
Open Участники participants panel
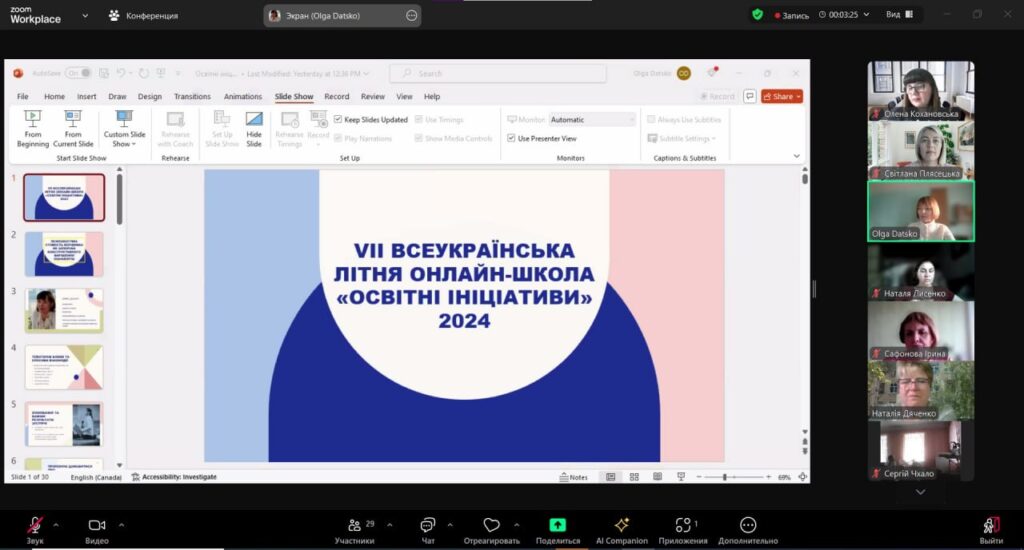(x=355, y=530)
